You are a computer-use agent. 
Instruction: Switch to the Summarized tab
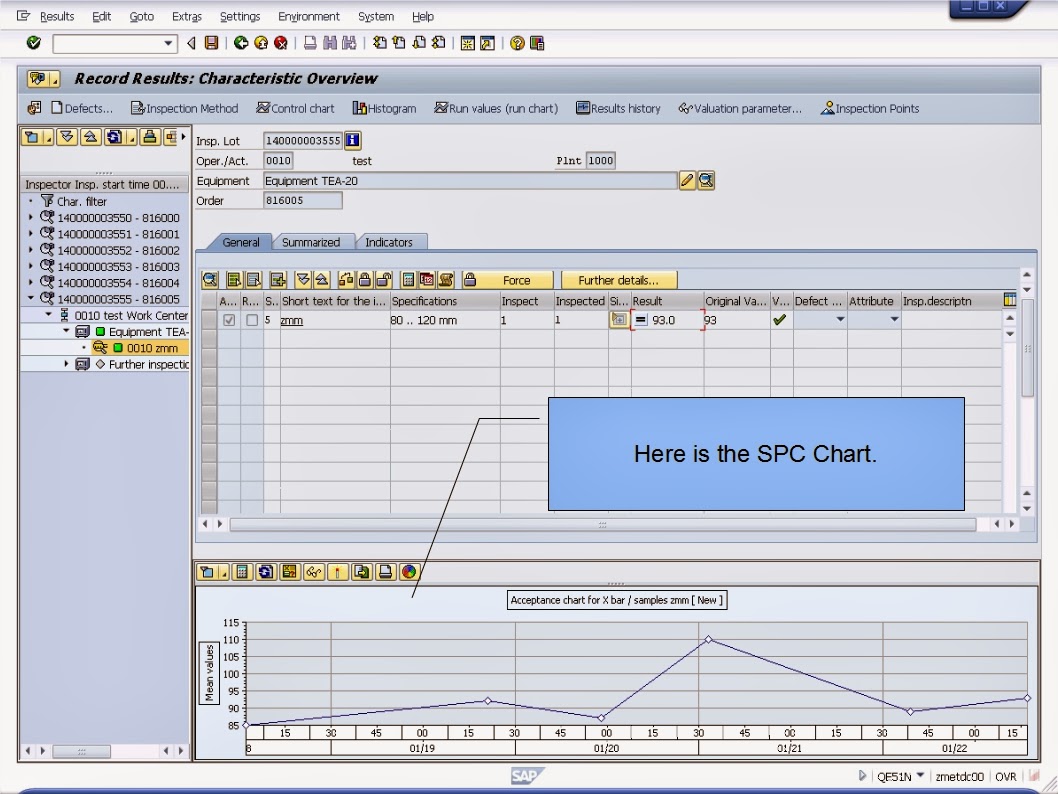pyautogui.click(x=313, y=241)
